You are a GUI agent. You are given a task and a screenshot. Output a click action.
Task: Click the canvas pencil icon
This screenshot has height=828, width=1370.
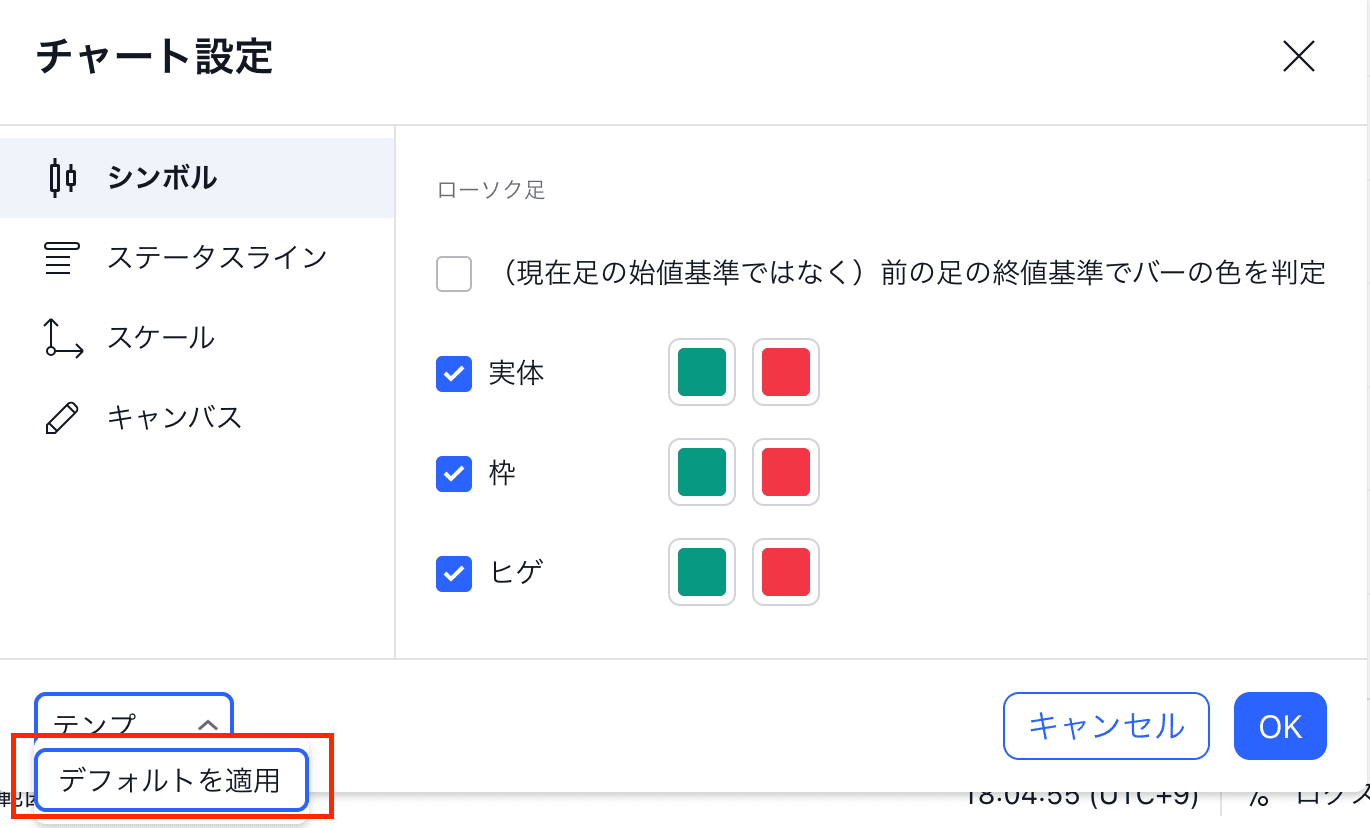[x=62, y=418]
